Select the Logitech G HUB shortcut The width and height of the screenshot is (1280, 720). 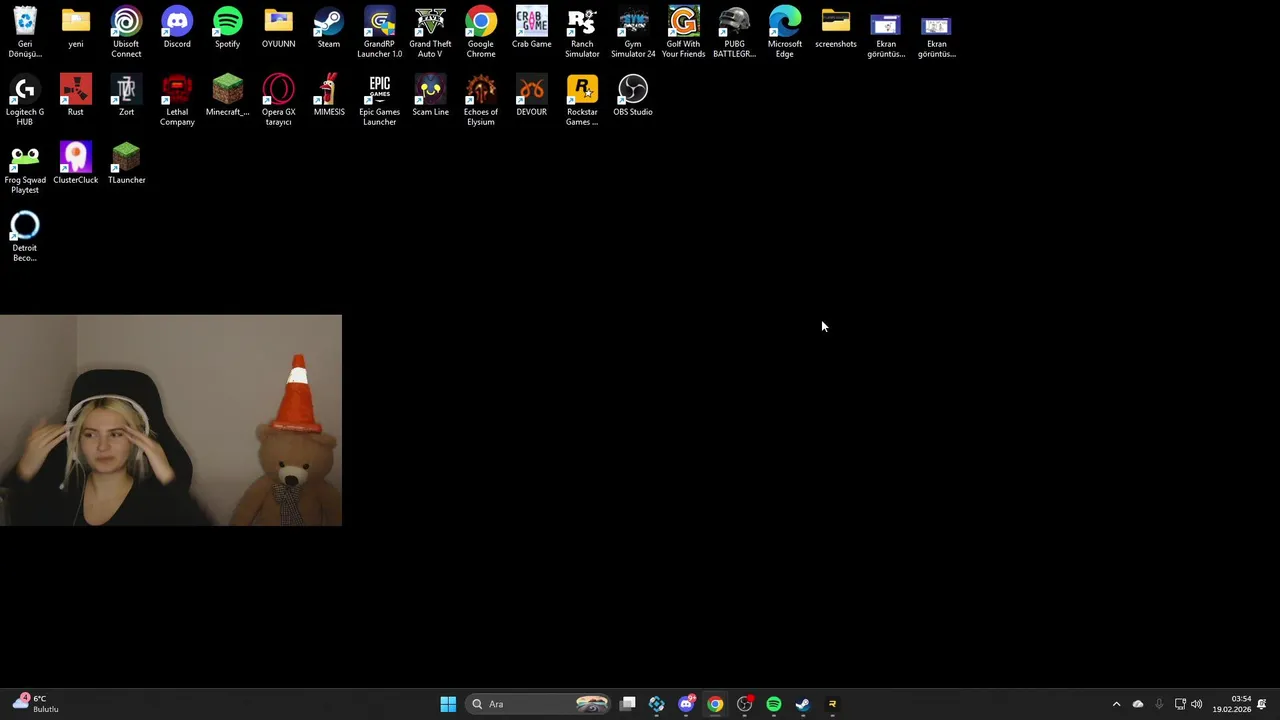click(x=25, y=100)
